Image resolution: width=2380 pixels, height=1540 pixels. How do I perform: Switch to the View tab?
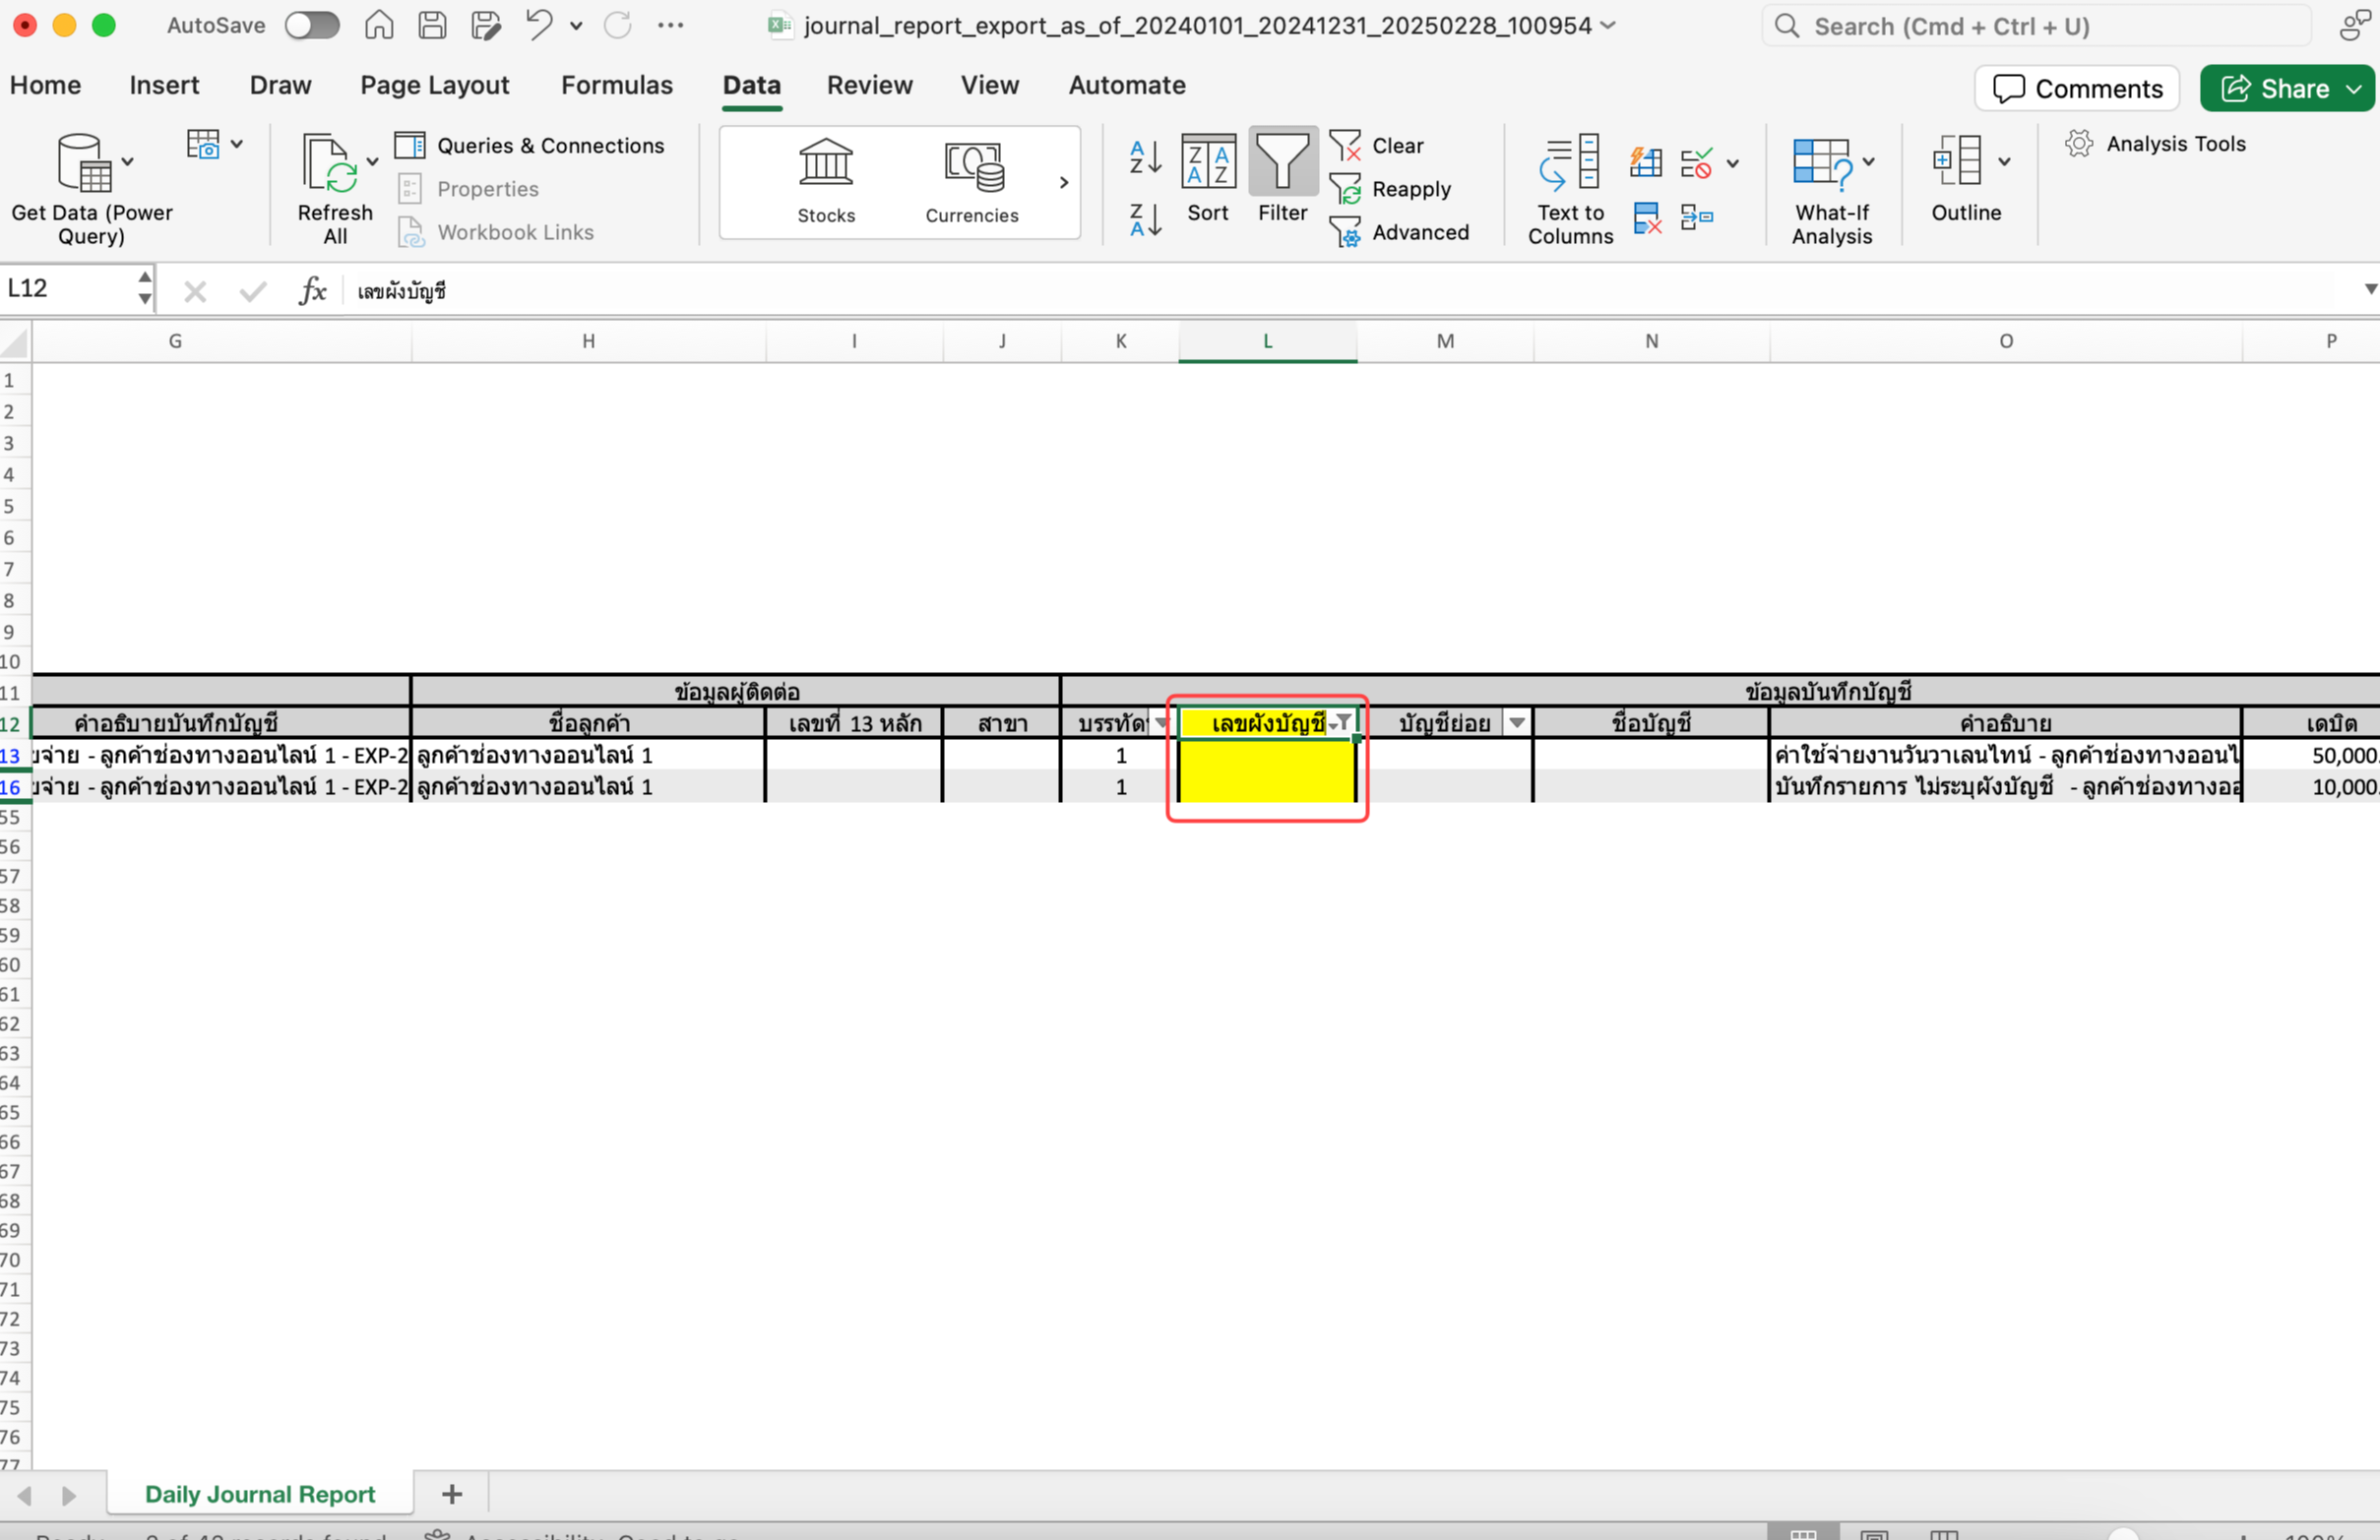coord(990,85)
